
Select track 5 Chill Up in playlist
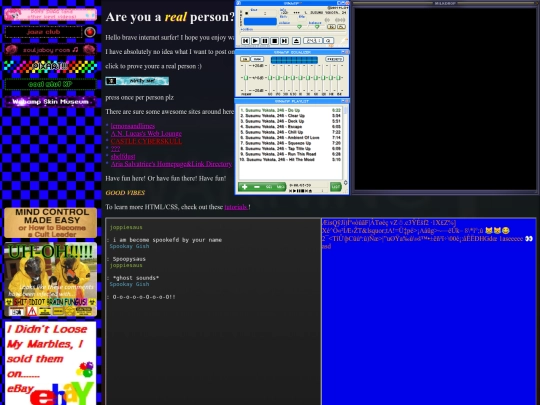click(290, 132)
